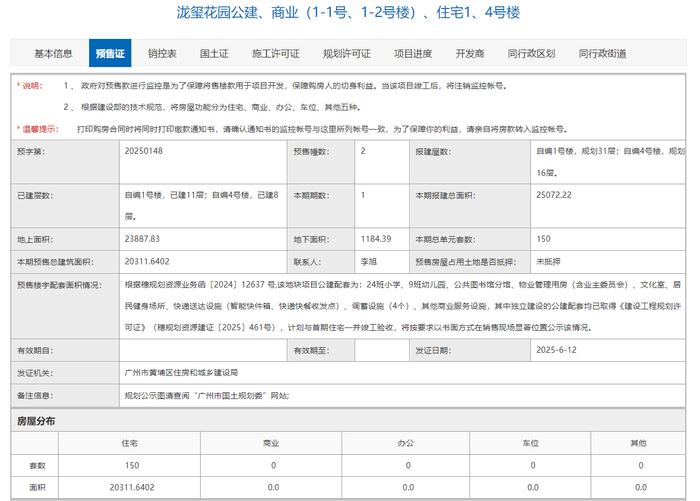Screen dimensions: 700x501
Task: Click the 本期报建总面积 value 25072.22
Action: (x=554, y=195)
